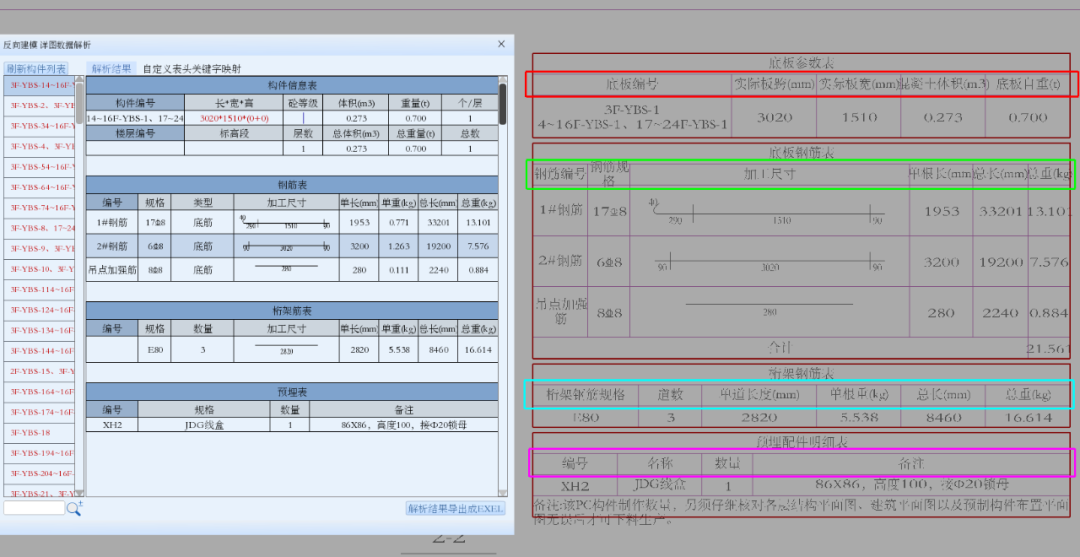Click the E80 cell in 桁架筋表
The width and height of the screenshot is (1080, 557).
pyautogui.click(x=155, y=350)
